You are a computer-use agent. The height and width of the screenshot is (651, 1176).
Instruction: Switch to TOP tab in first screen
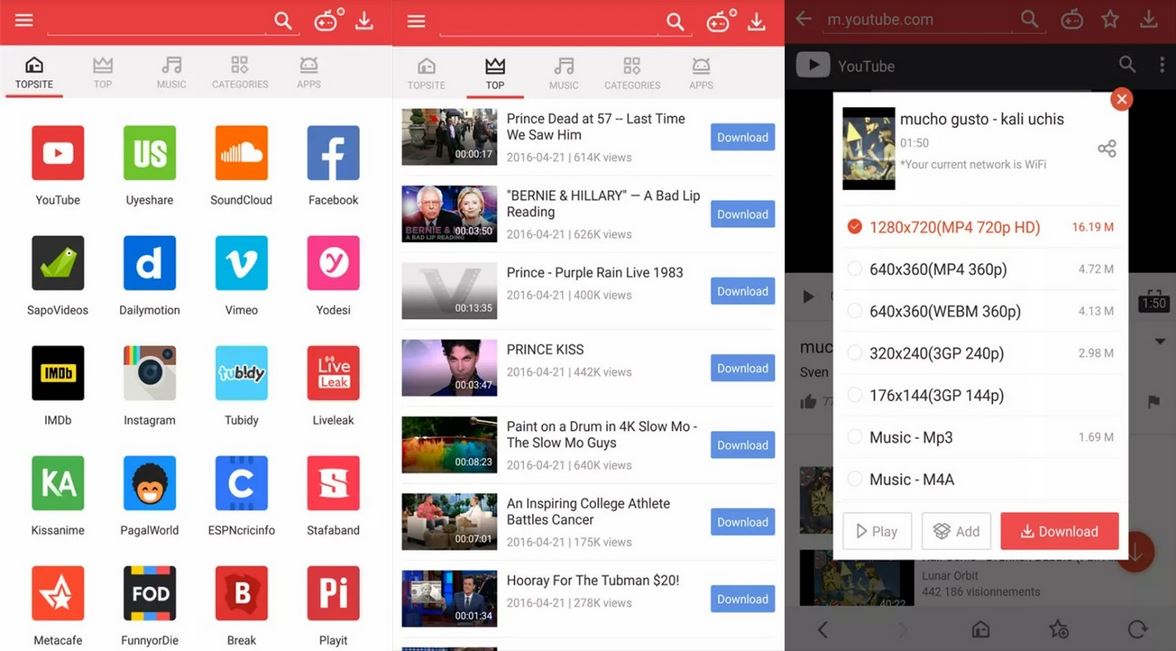coord(103,73)
